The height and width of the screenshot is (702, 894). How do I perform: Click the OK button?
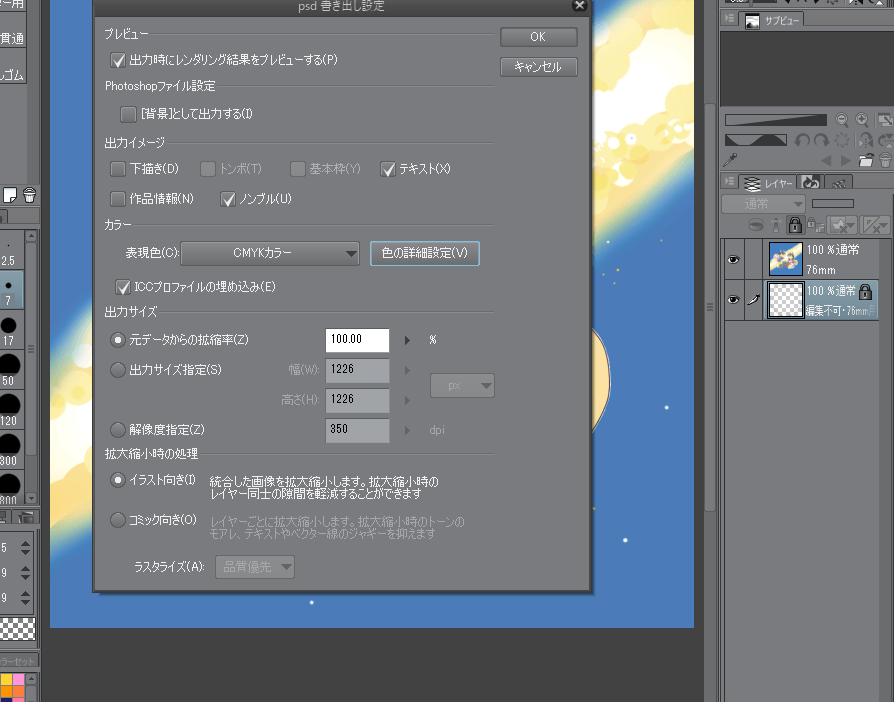[x=538, y=36]
